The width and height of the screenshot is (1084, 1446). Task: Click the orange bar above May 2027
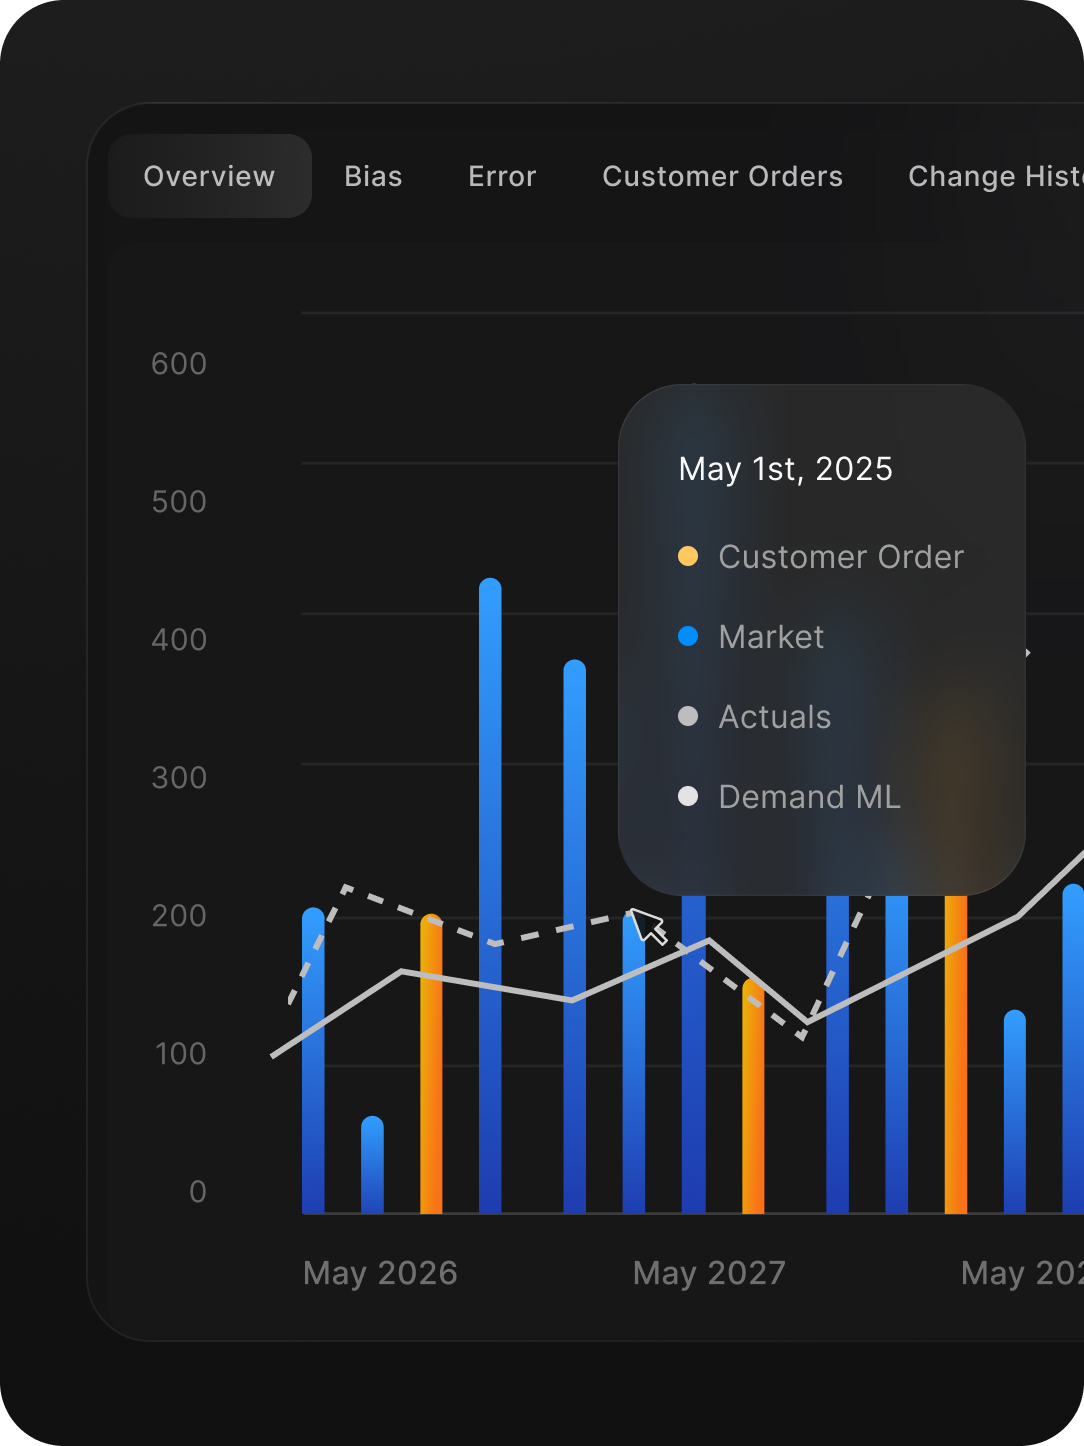pyautogui.click(x=753, y=1100)
